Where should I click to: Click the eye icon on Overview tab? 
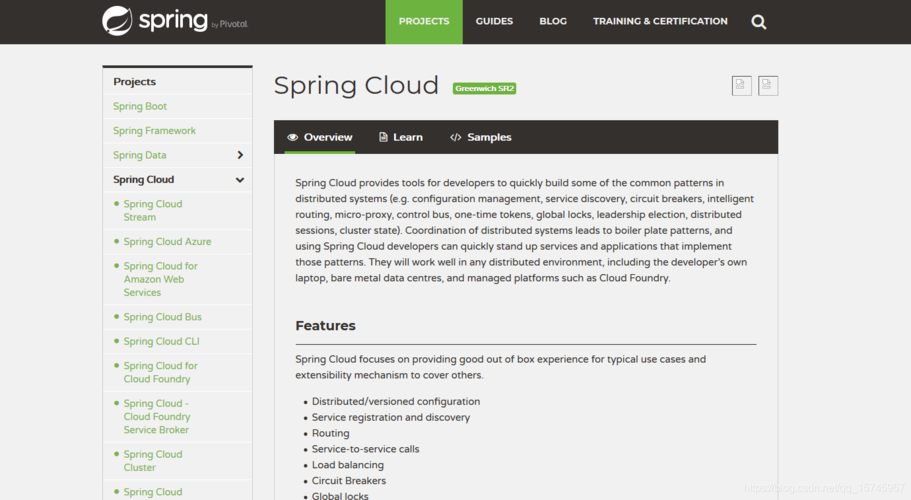[292, 137]
